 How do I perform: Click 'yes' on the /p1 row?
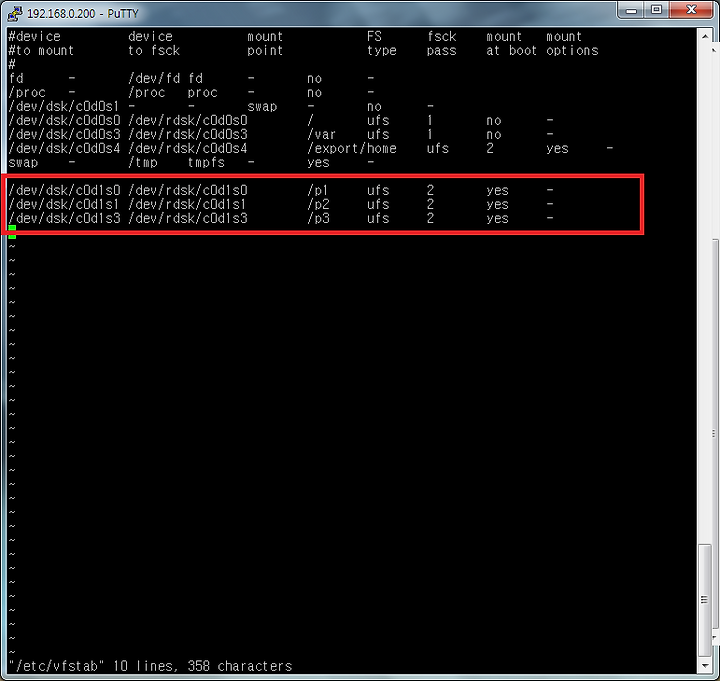pyautogui.click(x=497, y=190)
